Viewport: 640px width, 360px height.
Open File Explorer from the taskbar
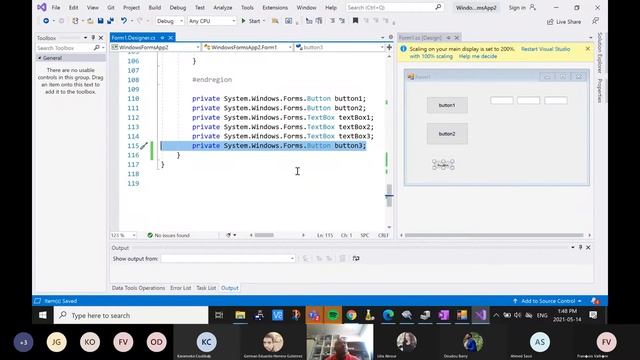pos(240,315)
